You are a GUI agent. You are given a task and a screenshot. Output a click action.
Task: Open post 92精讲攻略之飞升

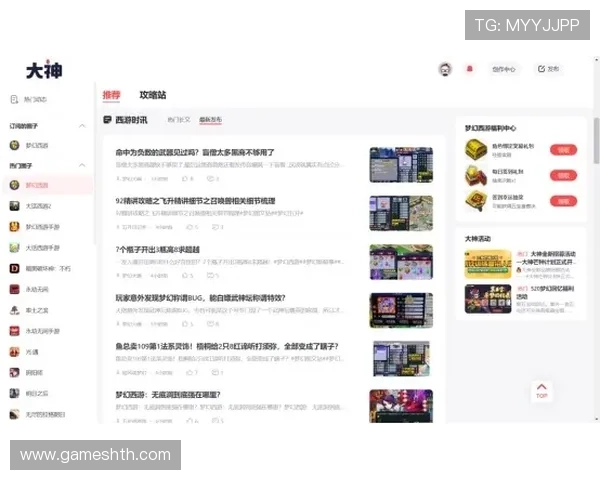coord(195,201)
